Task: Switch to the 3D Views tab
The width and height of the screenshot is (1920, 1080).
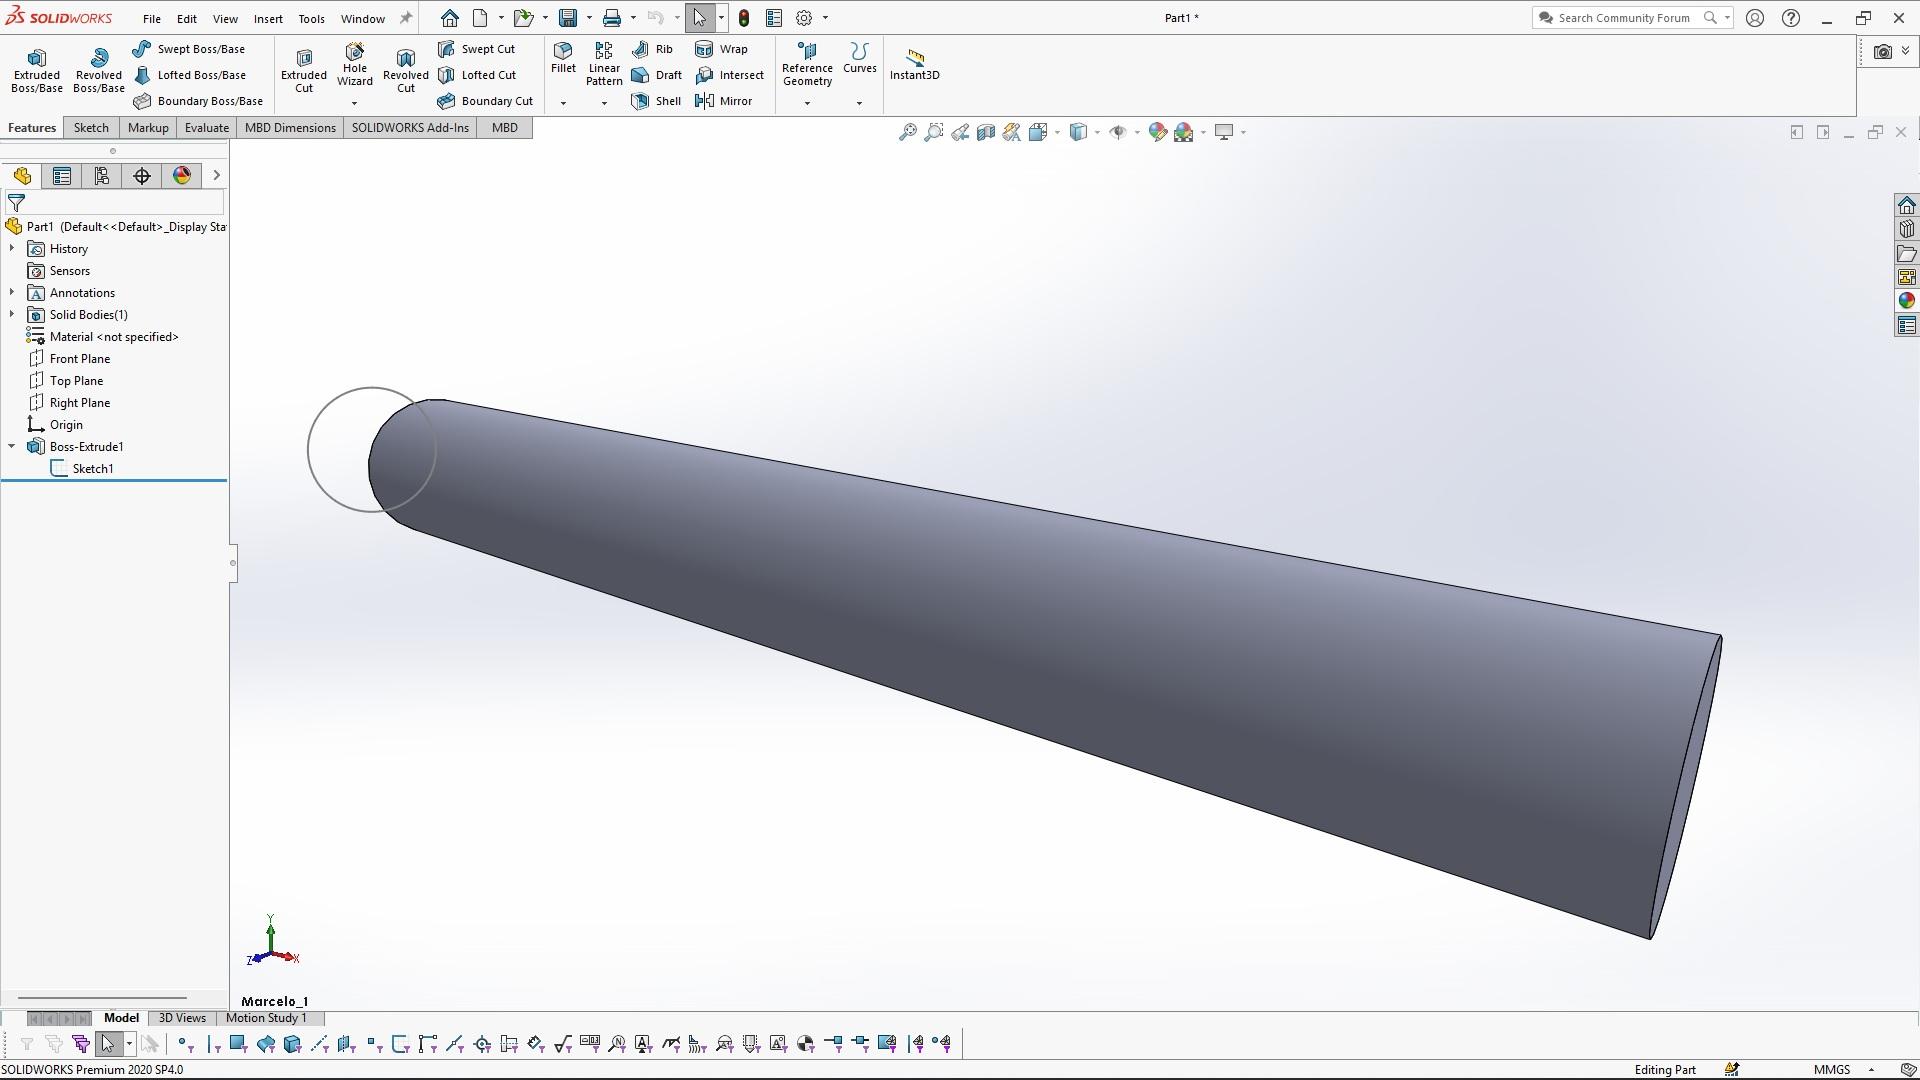Action: [182, 1018]
